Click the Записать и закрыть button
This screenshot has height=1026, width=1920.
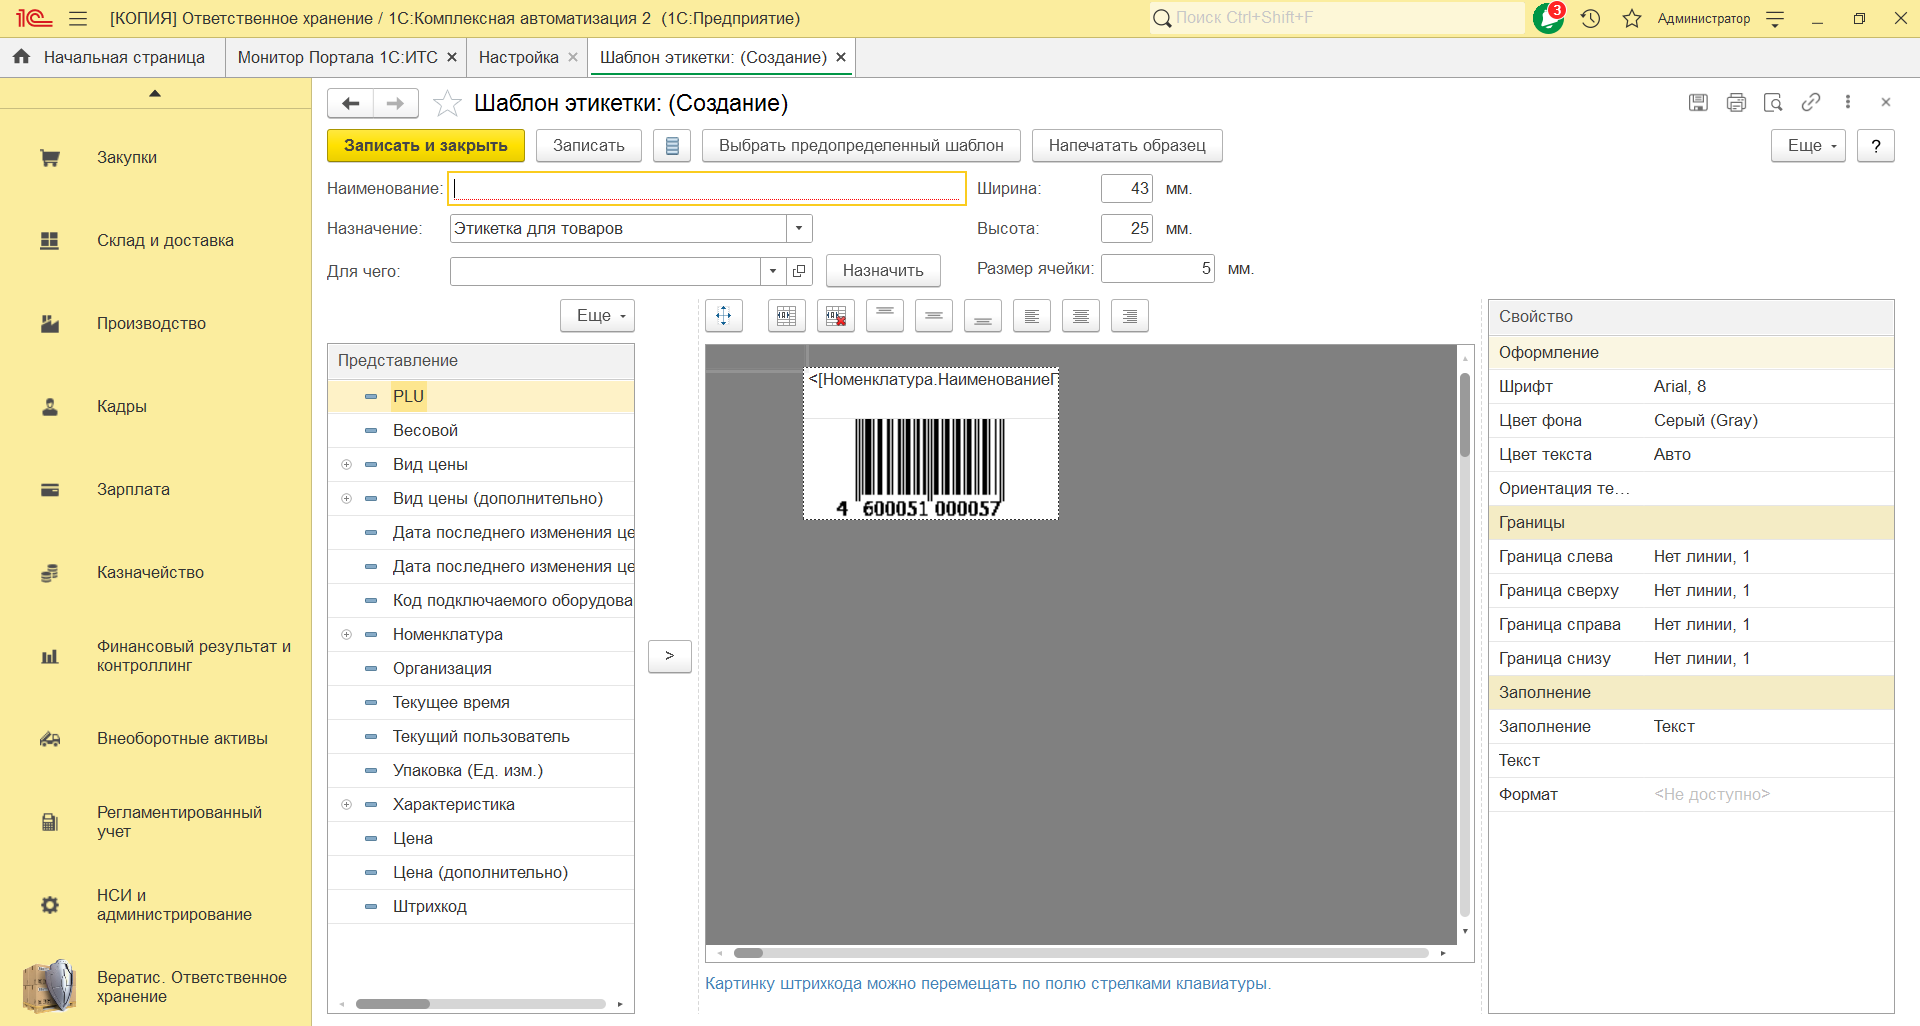[x=425, y=145]
